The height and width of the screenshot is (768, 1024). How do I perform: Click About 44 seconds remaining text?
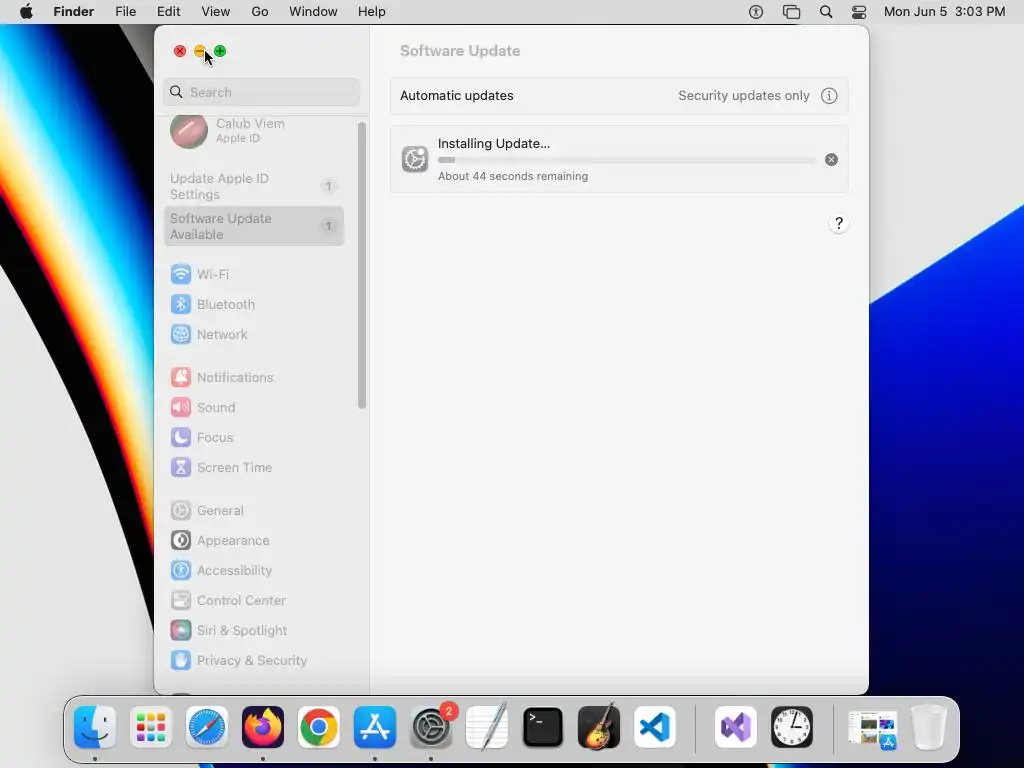(x=513, y=176)
